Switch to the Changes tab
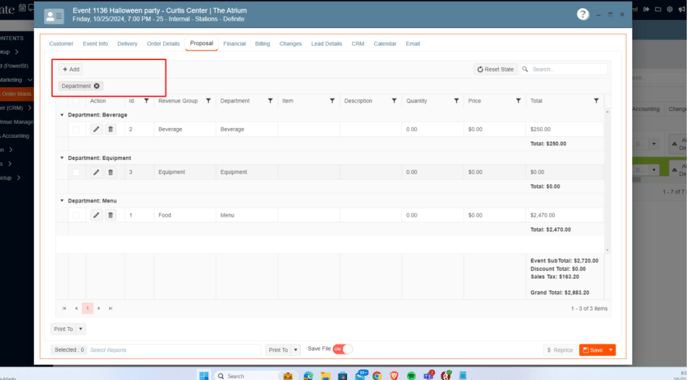The width and height of the screenshot is (688, 380). point(290,44)
